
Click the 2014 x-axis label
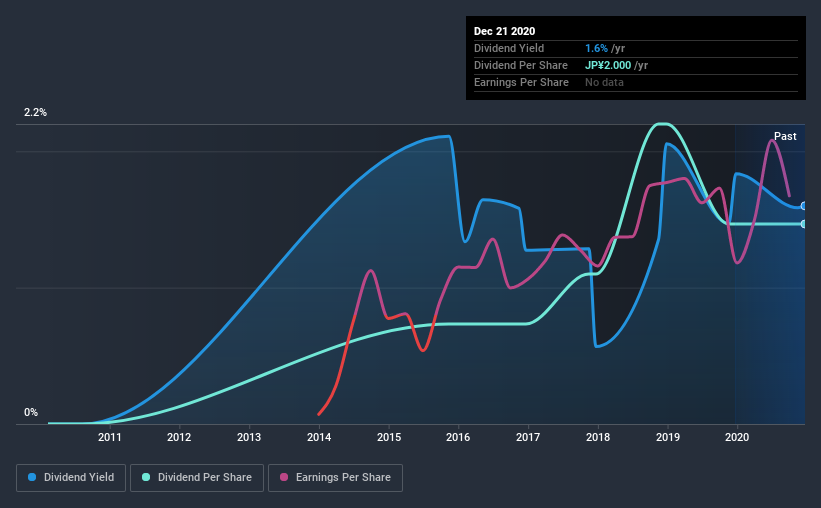click(x=319, y=437)
